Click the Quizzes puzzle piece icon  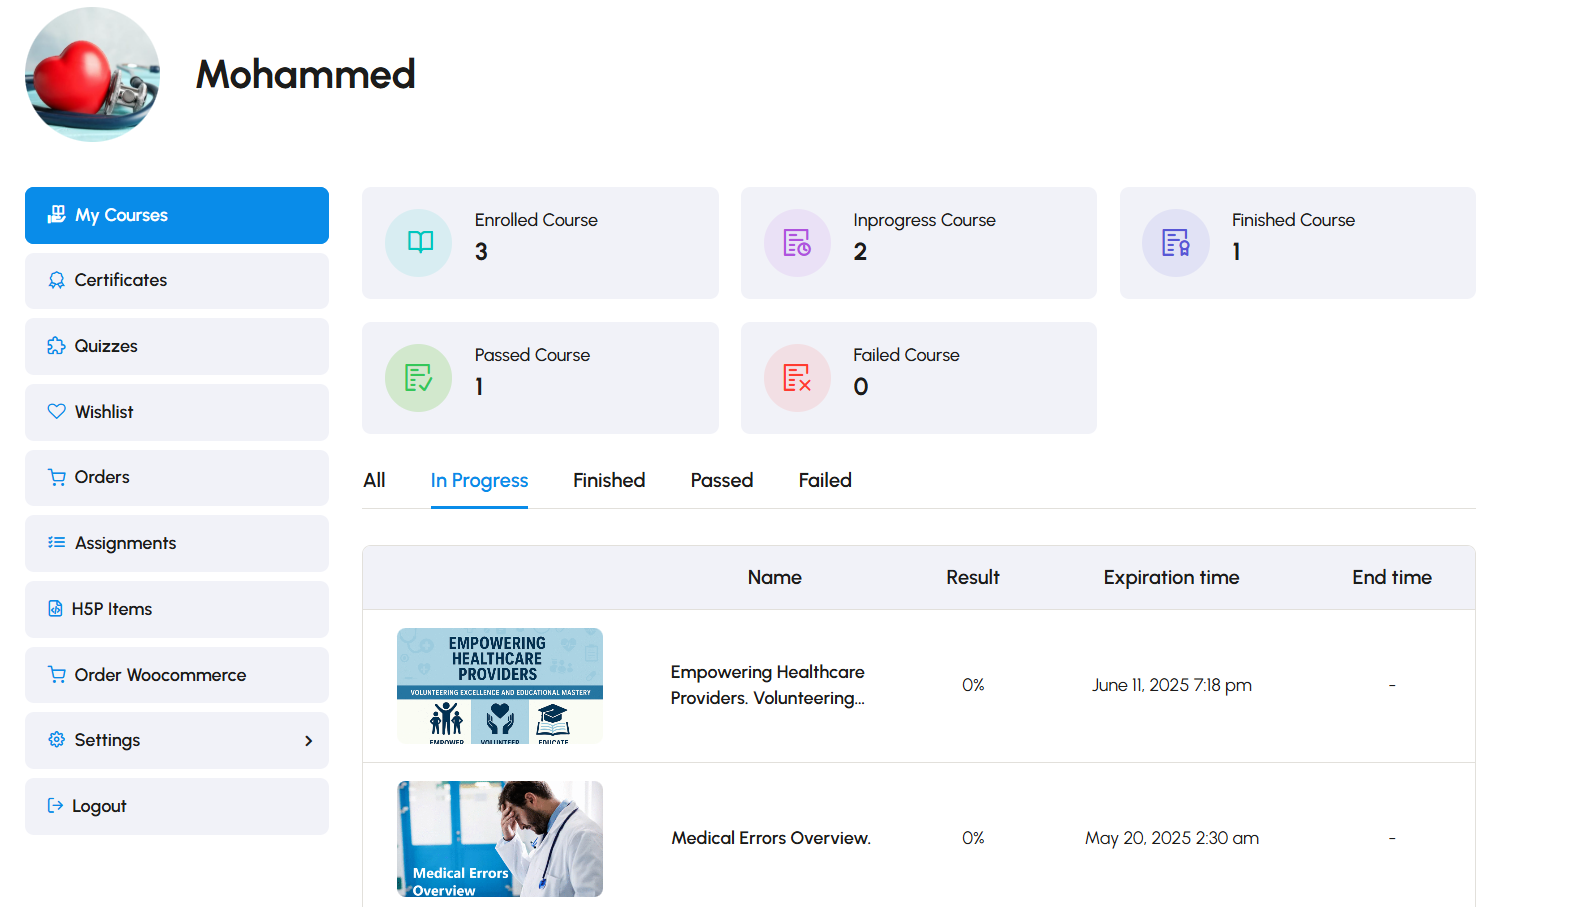tap(56, 346)
